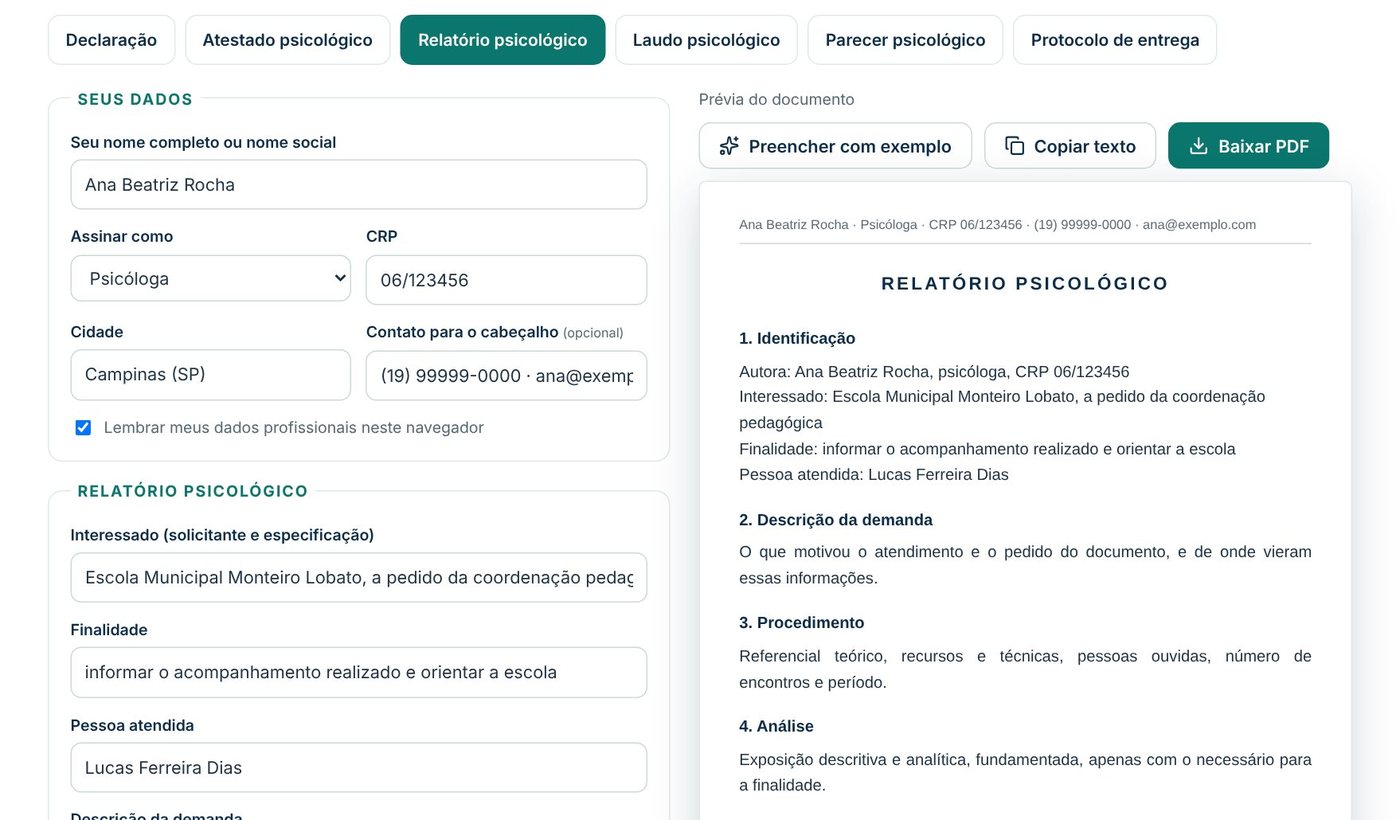Open the Assinar como dropdown
The image size is (1400, 820).
click(210, 278)
